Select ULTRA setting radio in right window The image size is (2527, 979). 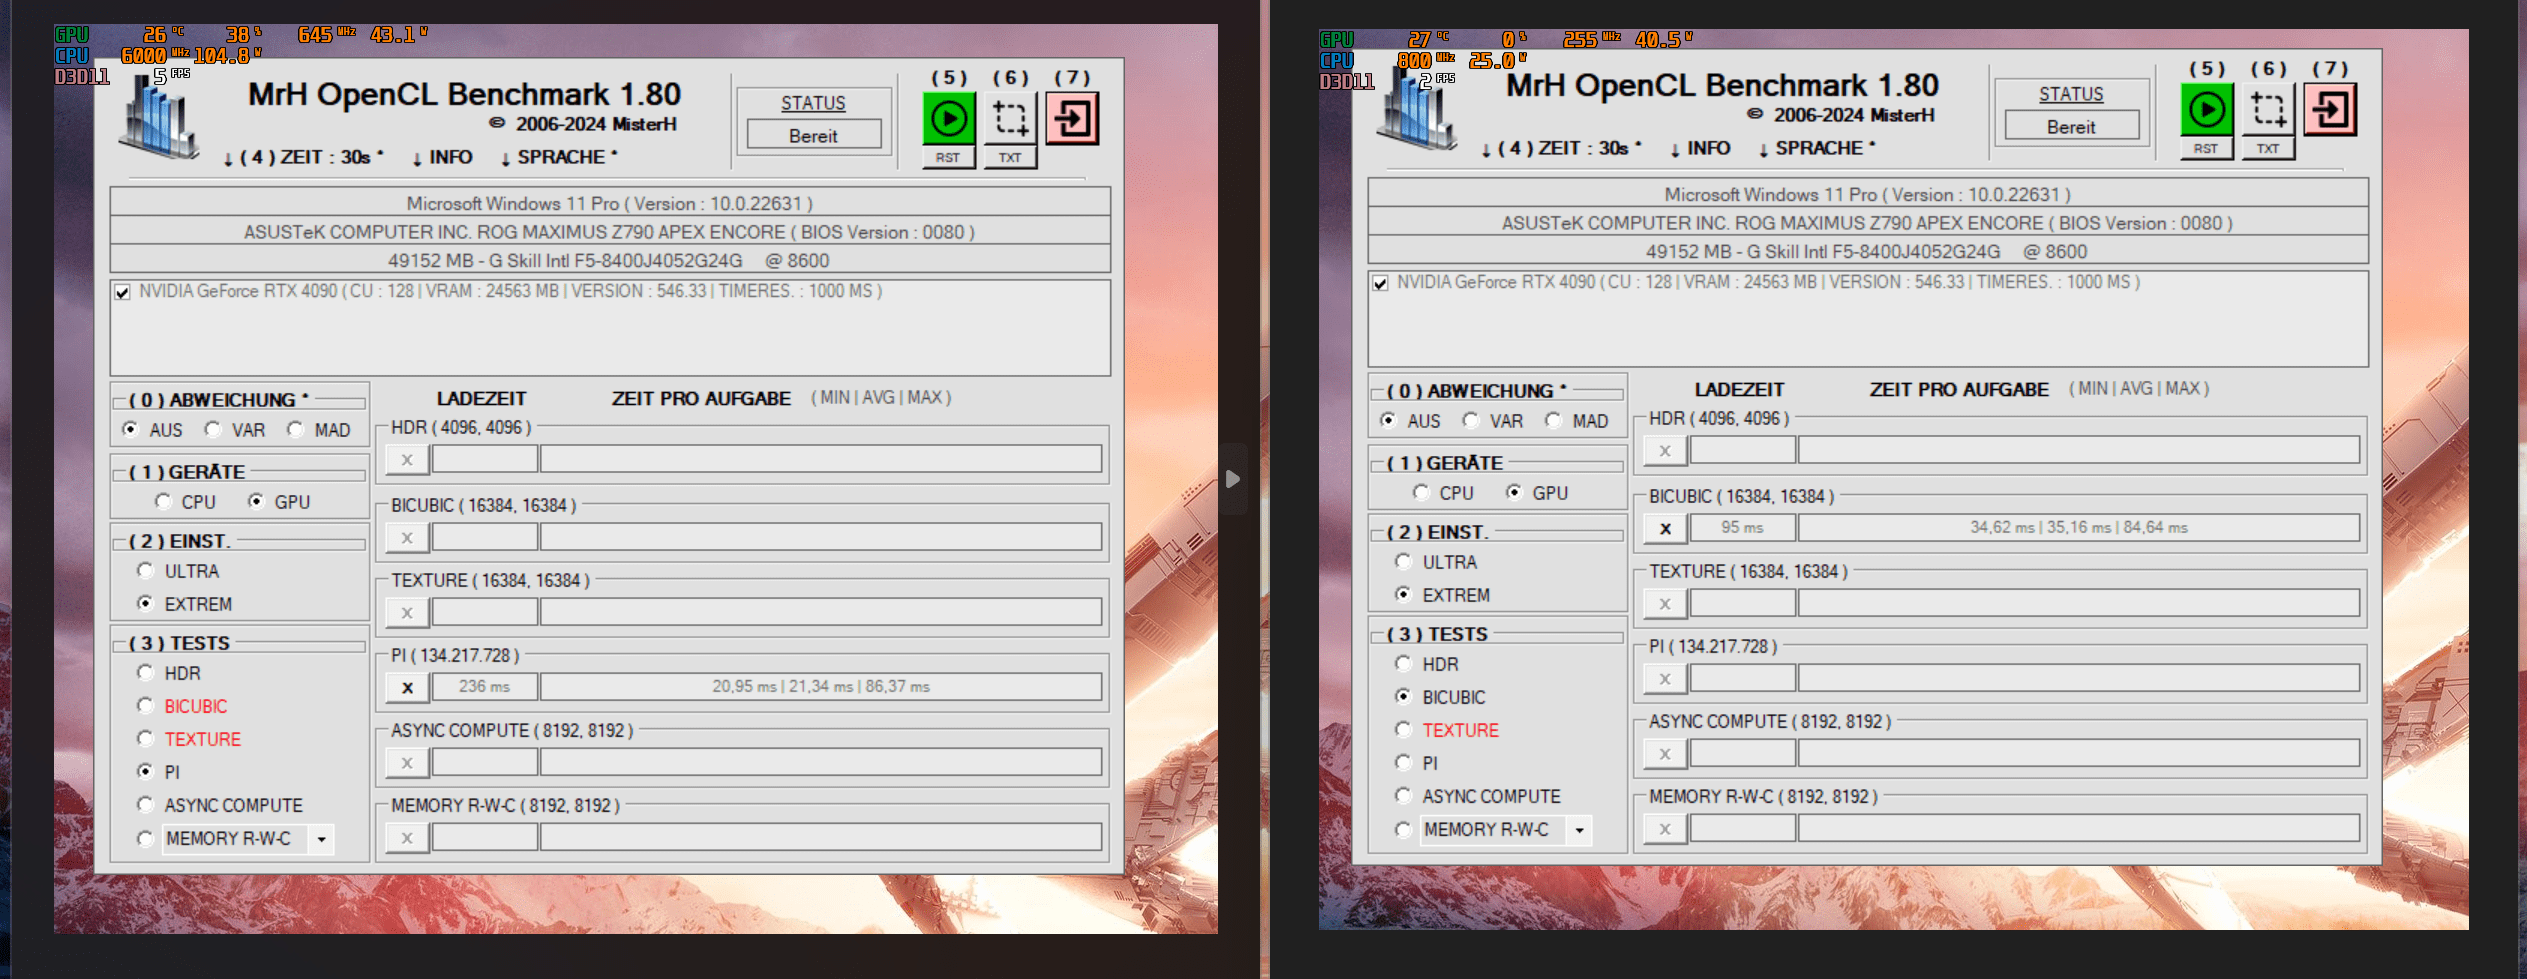click(x=1404, y=561)
